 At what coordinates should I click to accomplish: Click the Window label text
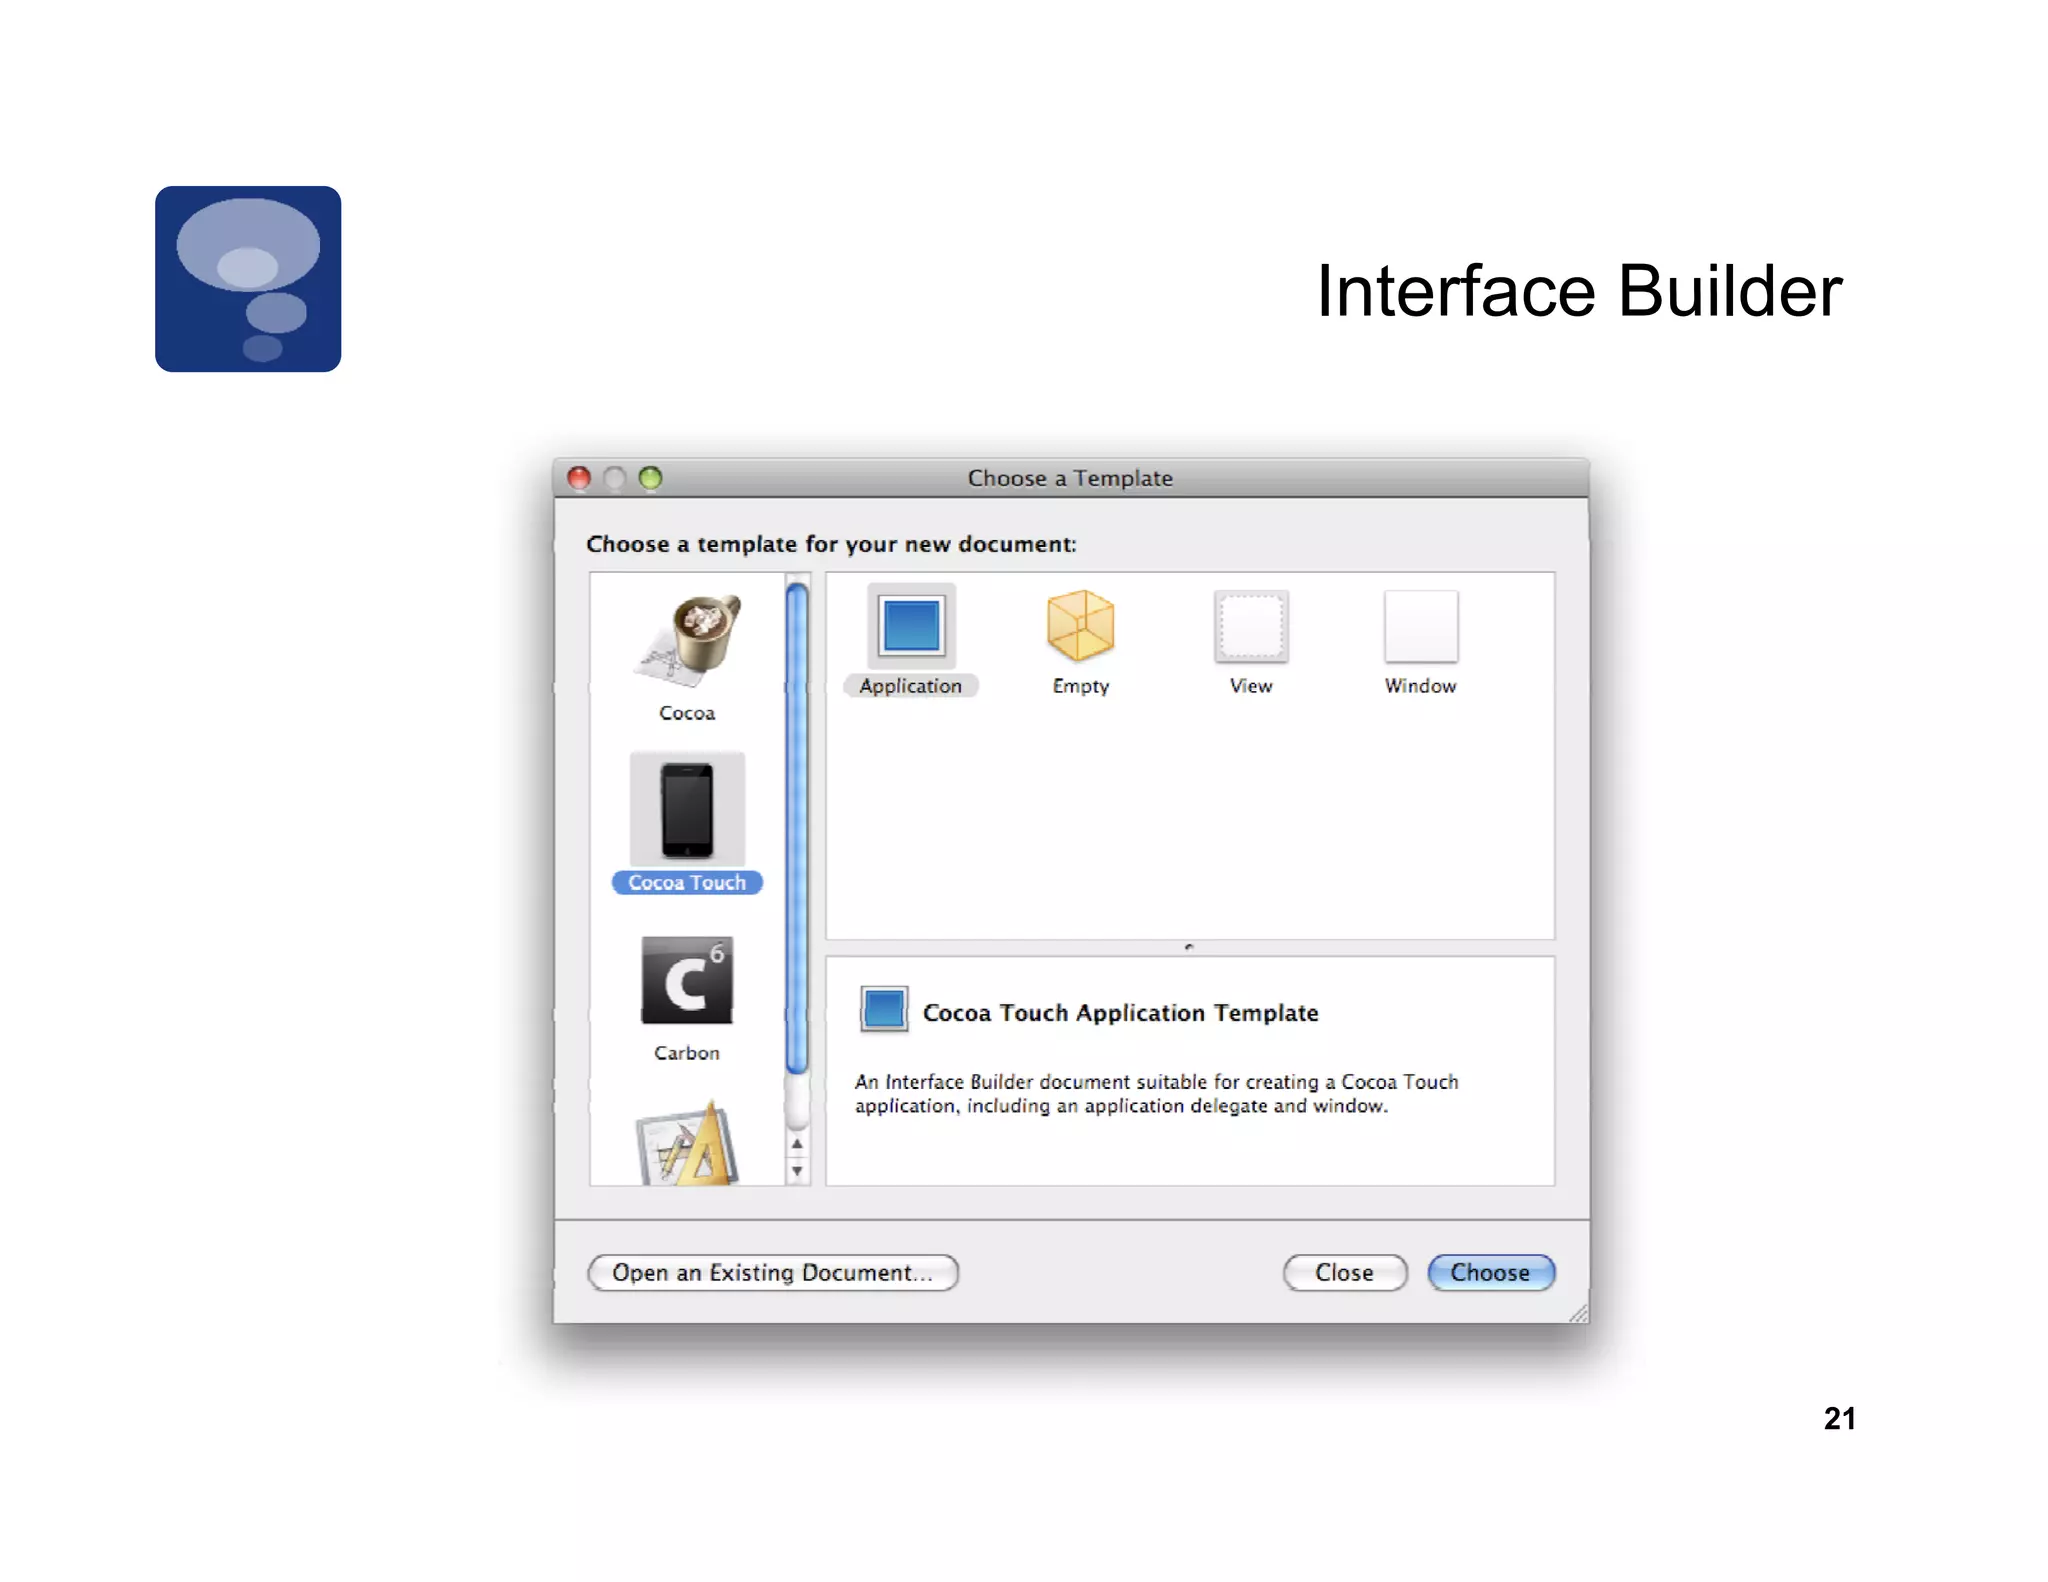1421,686
